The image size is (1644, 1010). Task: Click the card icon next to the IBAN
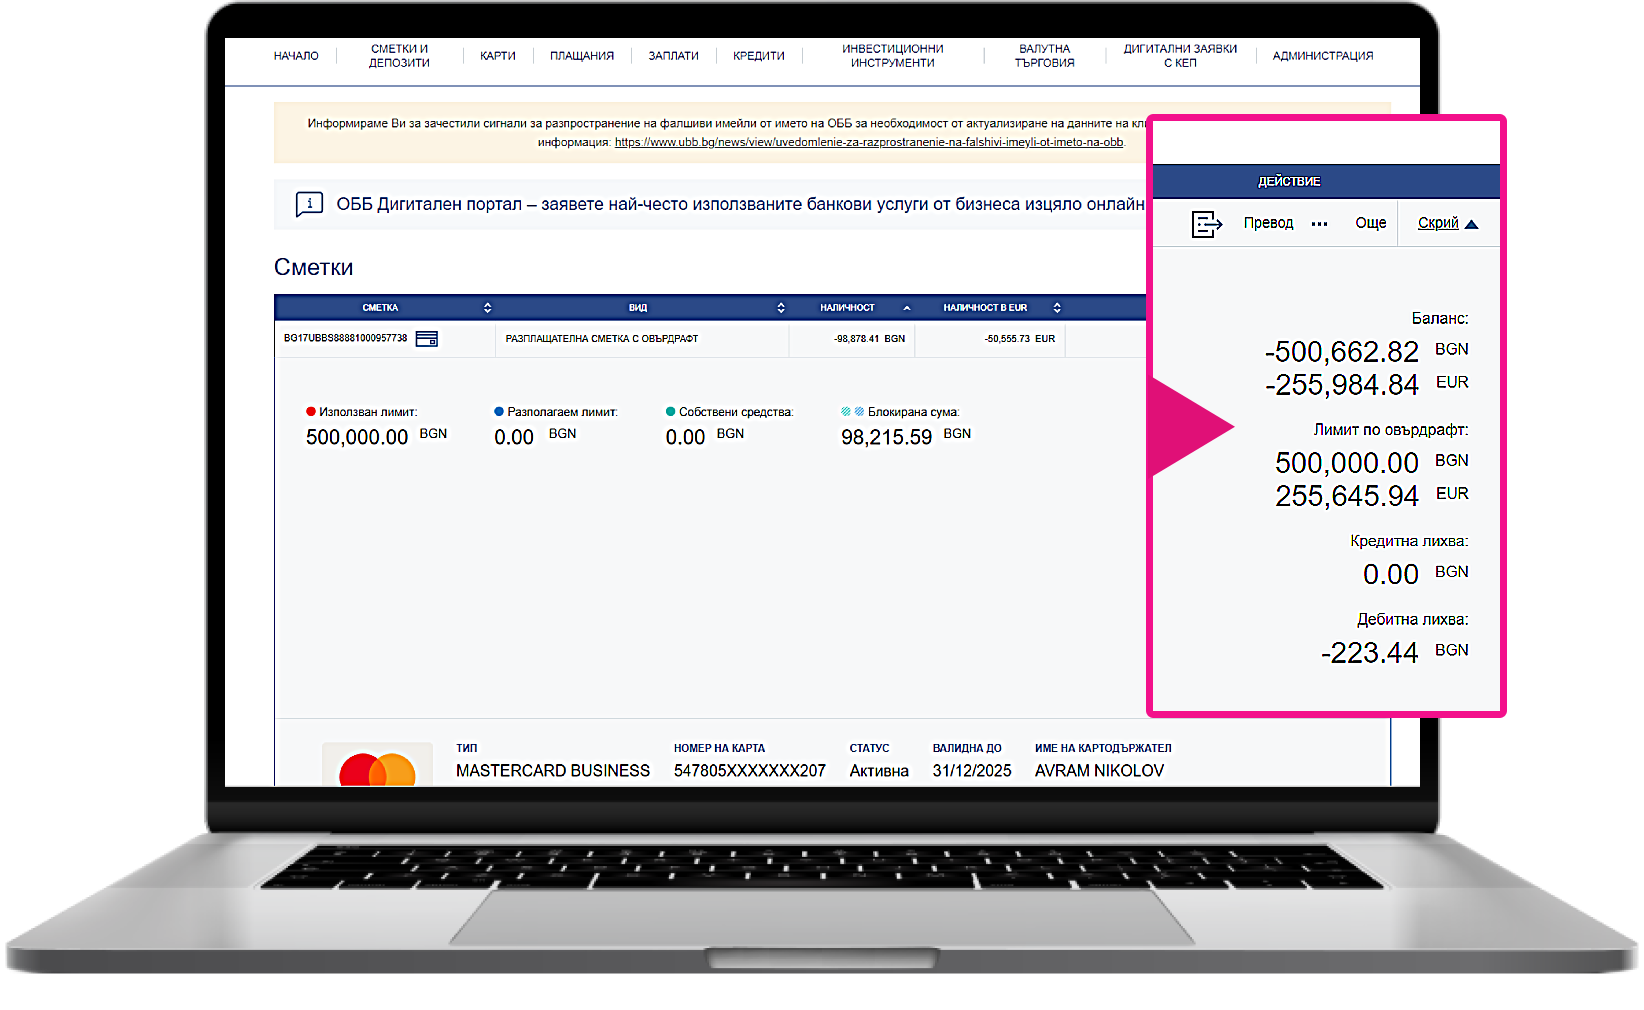[427, 339]
